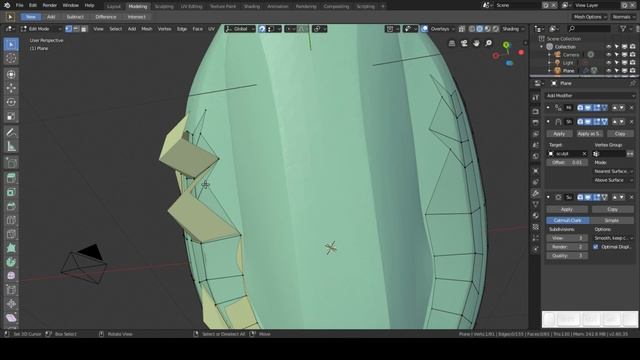Select the Poly Build tool
640x360 pixels.
pos(11,248)
